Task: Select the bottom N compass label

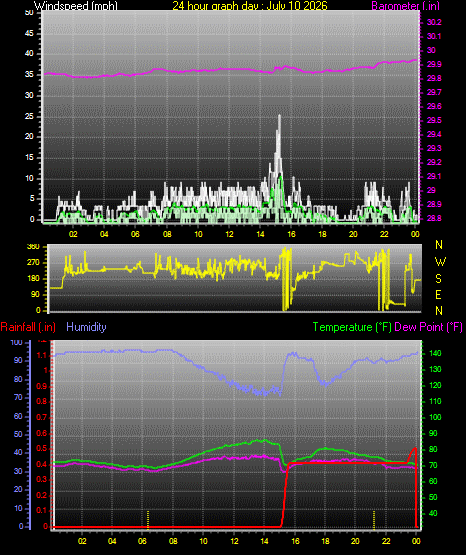Action: tap(439, 310)
